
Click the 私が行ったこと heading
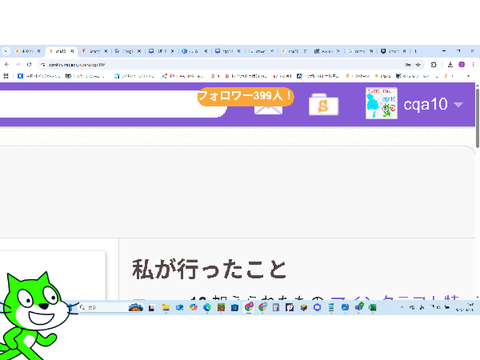(209, 269)
